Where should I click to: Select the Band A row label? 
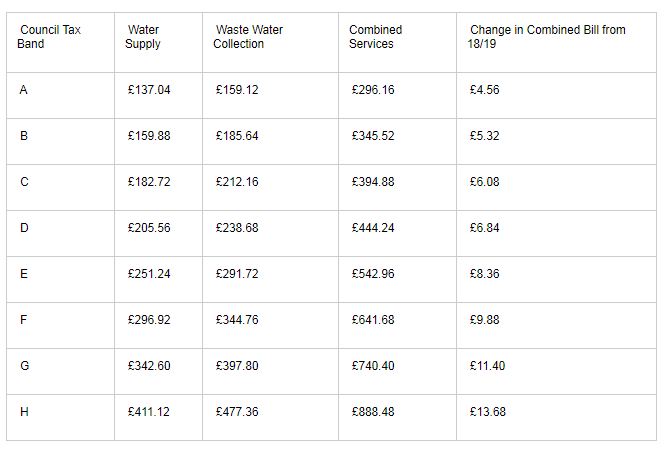24,90
